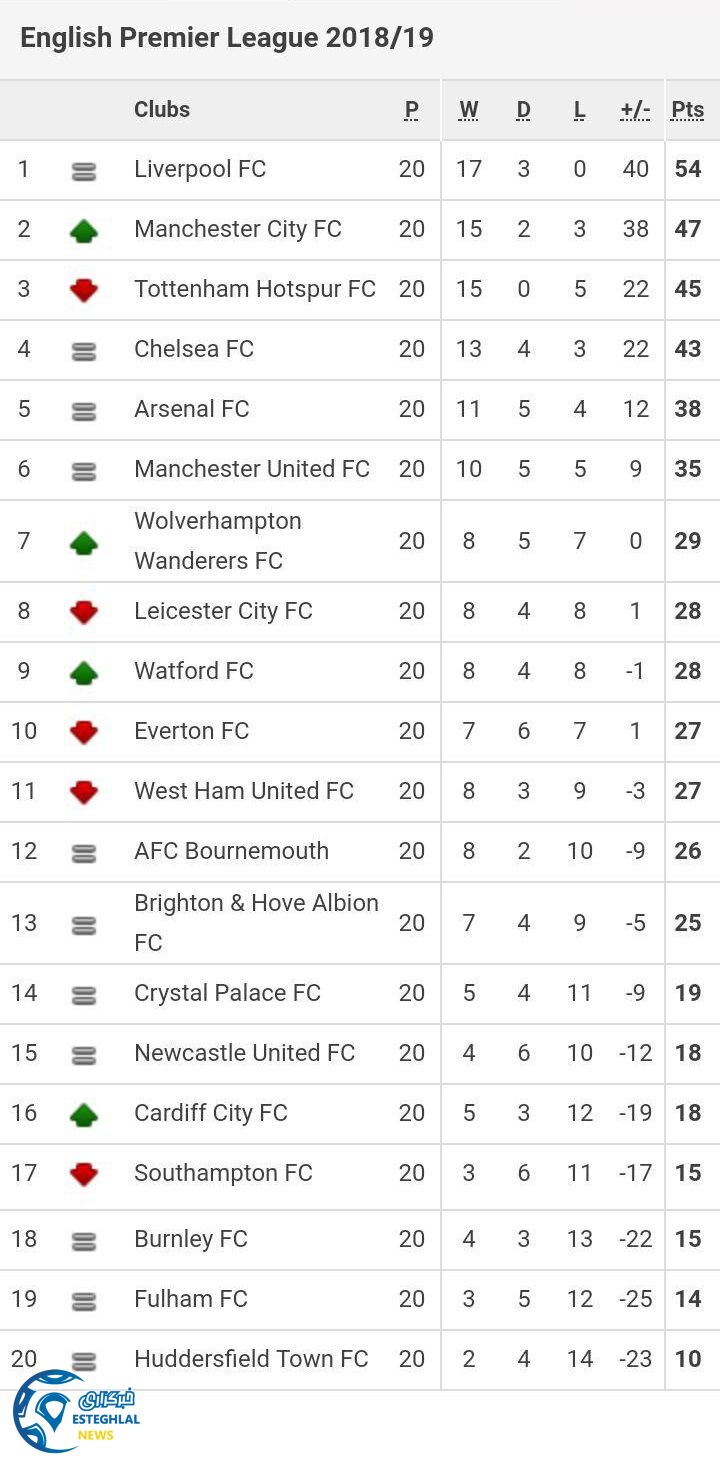
Task: Click the red down arrow beside Tottenham Hotspur
Action: coord(84,291)
